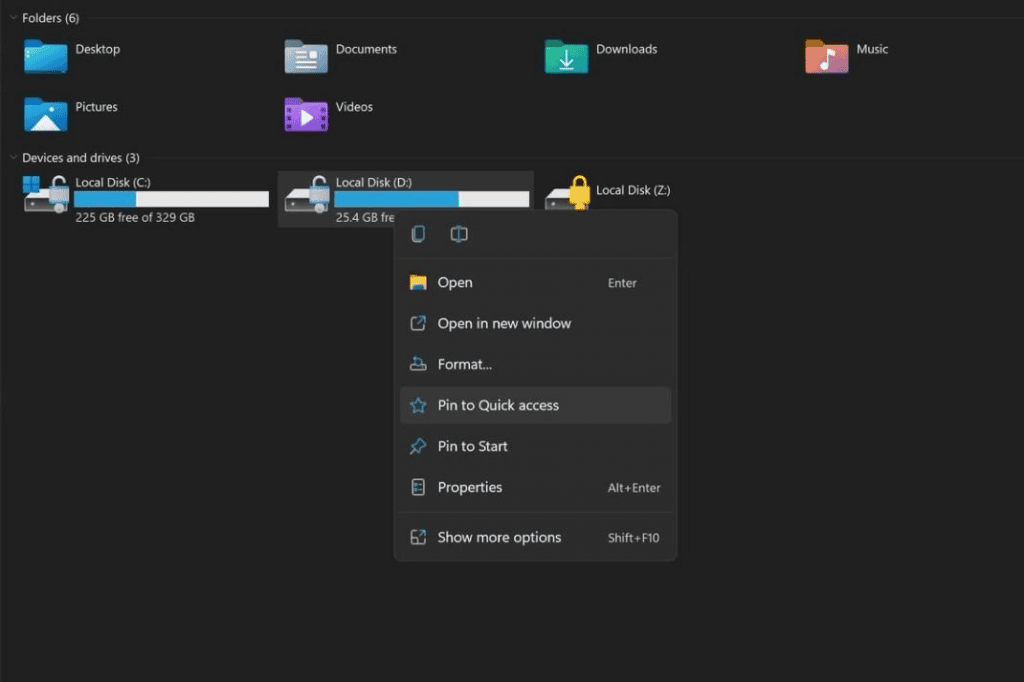The image size is (1024, 682).
Task: Collapse the Devices and drives section
Action: (13, 158)
